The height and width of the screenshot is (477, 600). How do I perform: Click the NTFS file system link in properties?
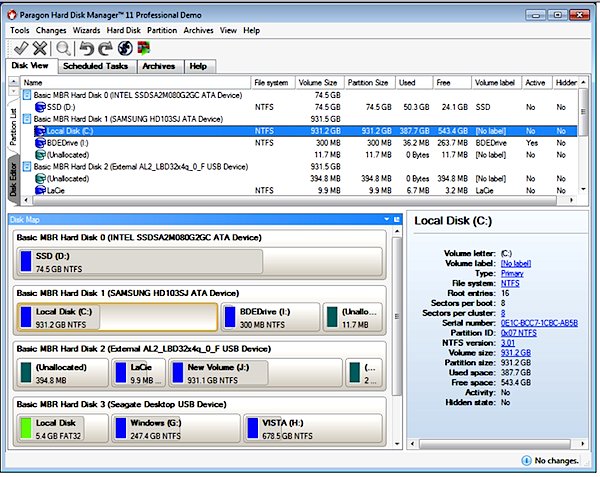pyautogui.click(x=510, y=282)
